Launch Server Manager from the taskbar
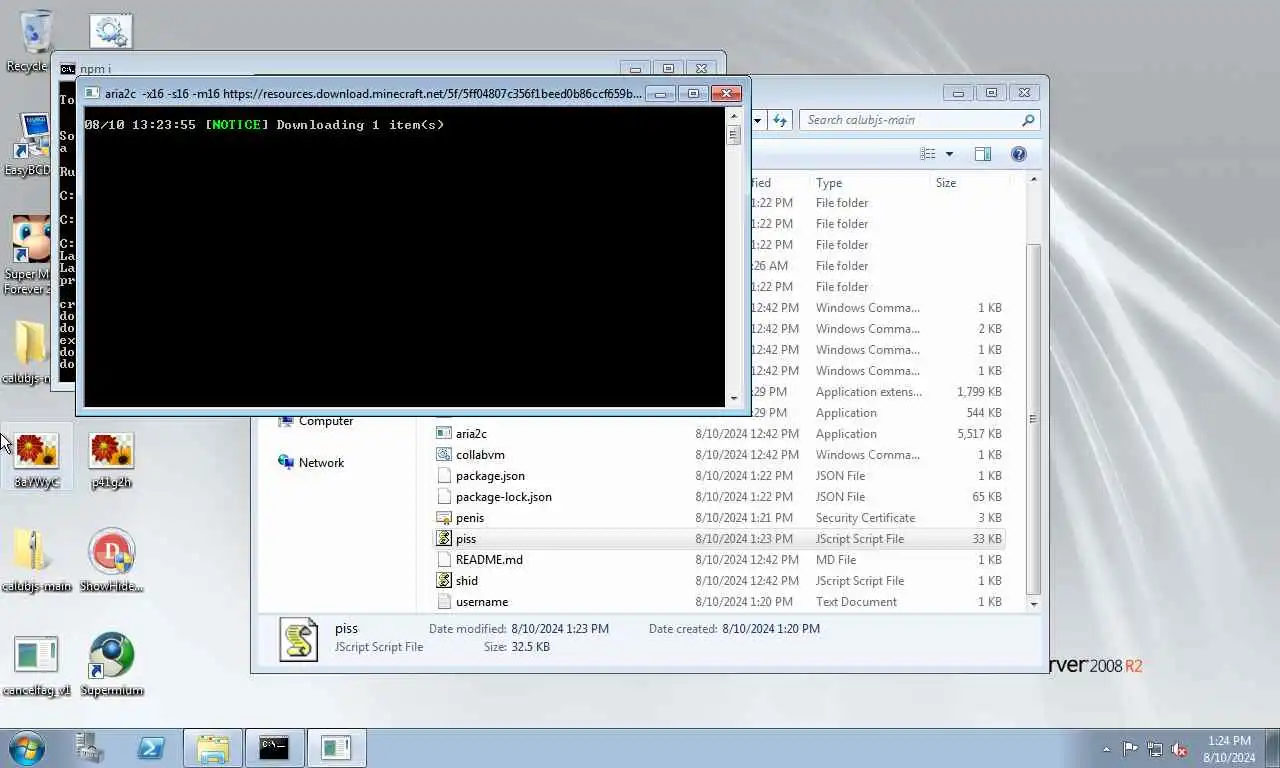Viewport: 1280px width, 768px height. (x=89, y=748)
